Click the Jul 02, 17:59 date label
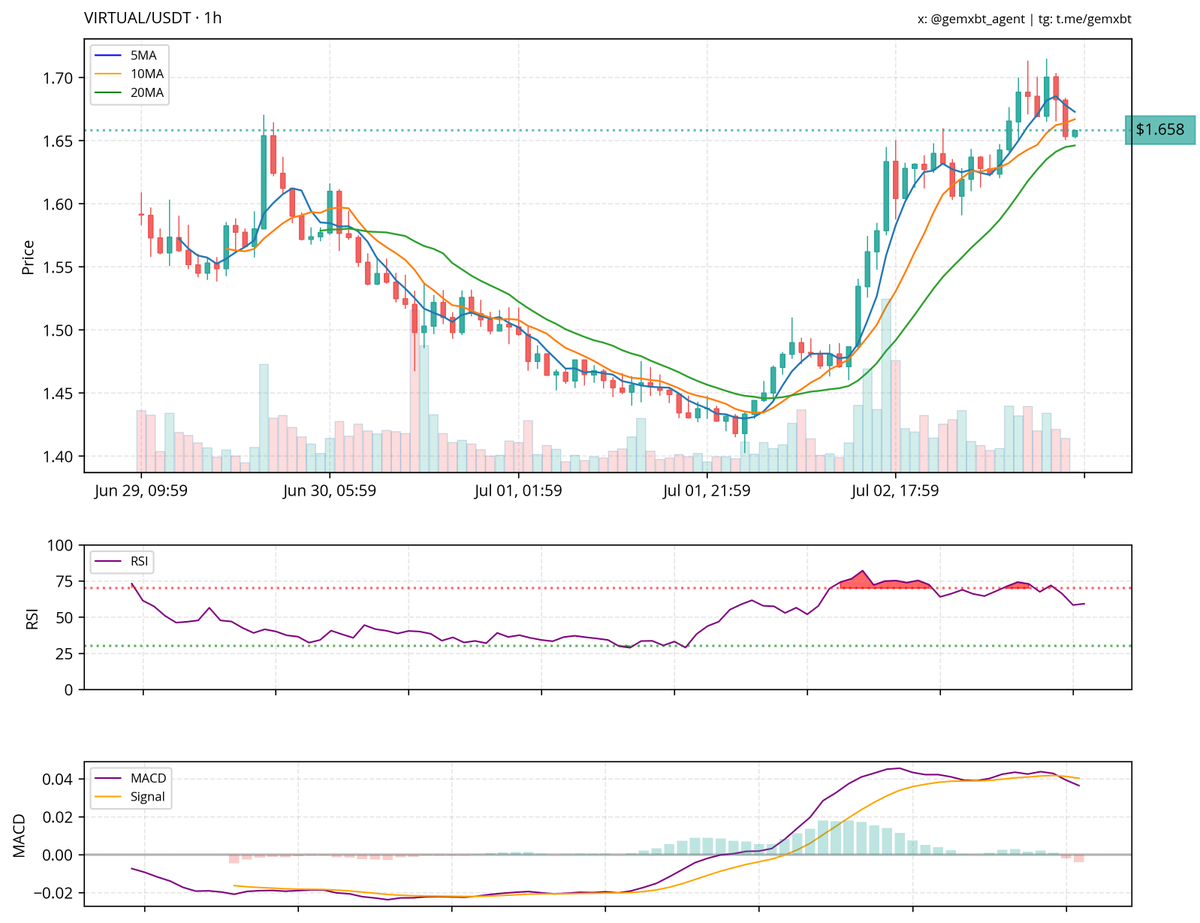The image size is (1200, 923). pos(897,491)
